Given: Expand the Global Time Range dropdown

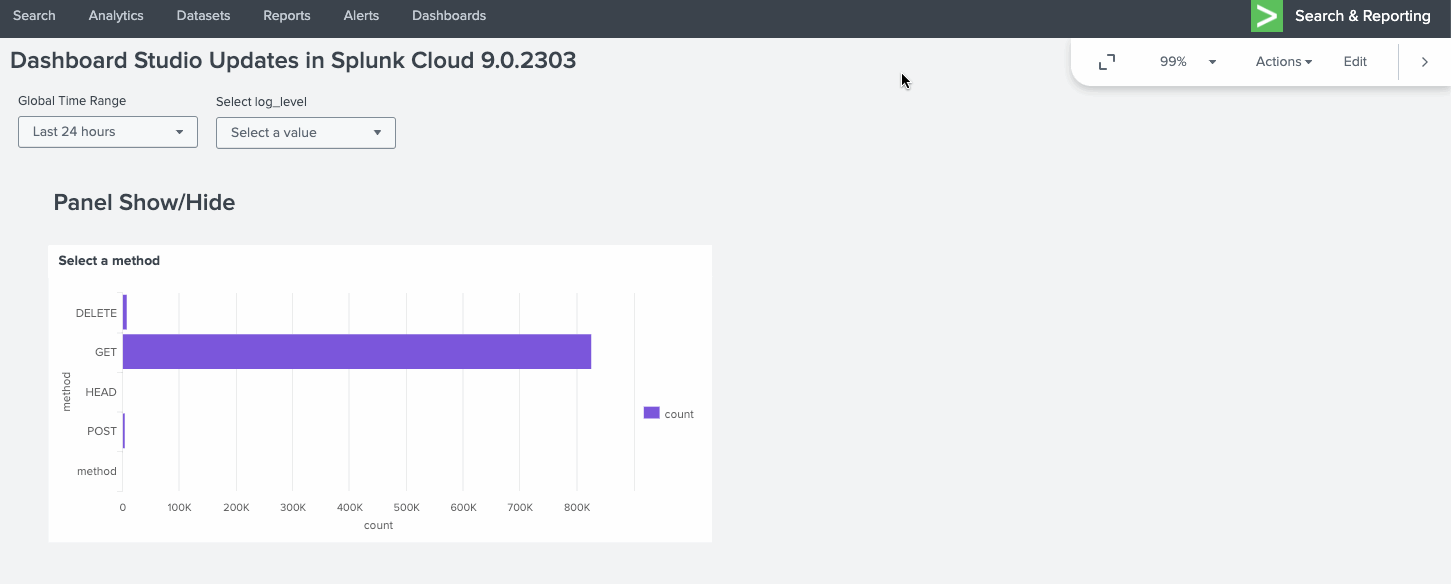Looking at the screenshot, I should (x=108, y=132).
